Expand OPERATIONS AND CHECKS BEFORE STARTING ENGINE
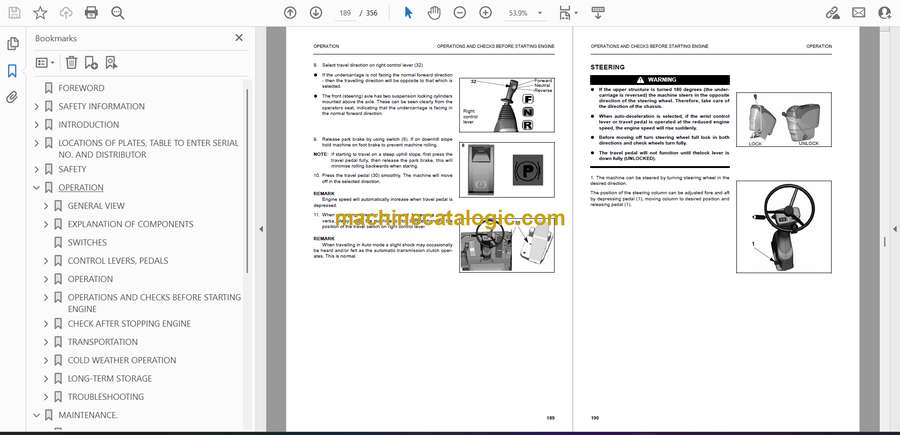This screenshot has height=435, width=900. click(x=46, y=297)
